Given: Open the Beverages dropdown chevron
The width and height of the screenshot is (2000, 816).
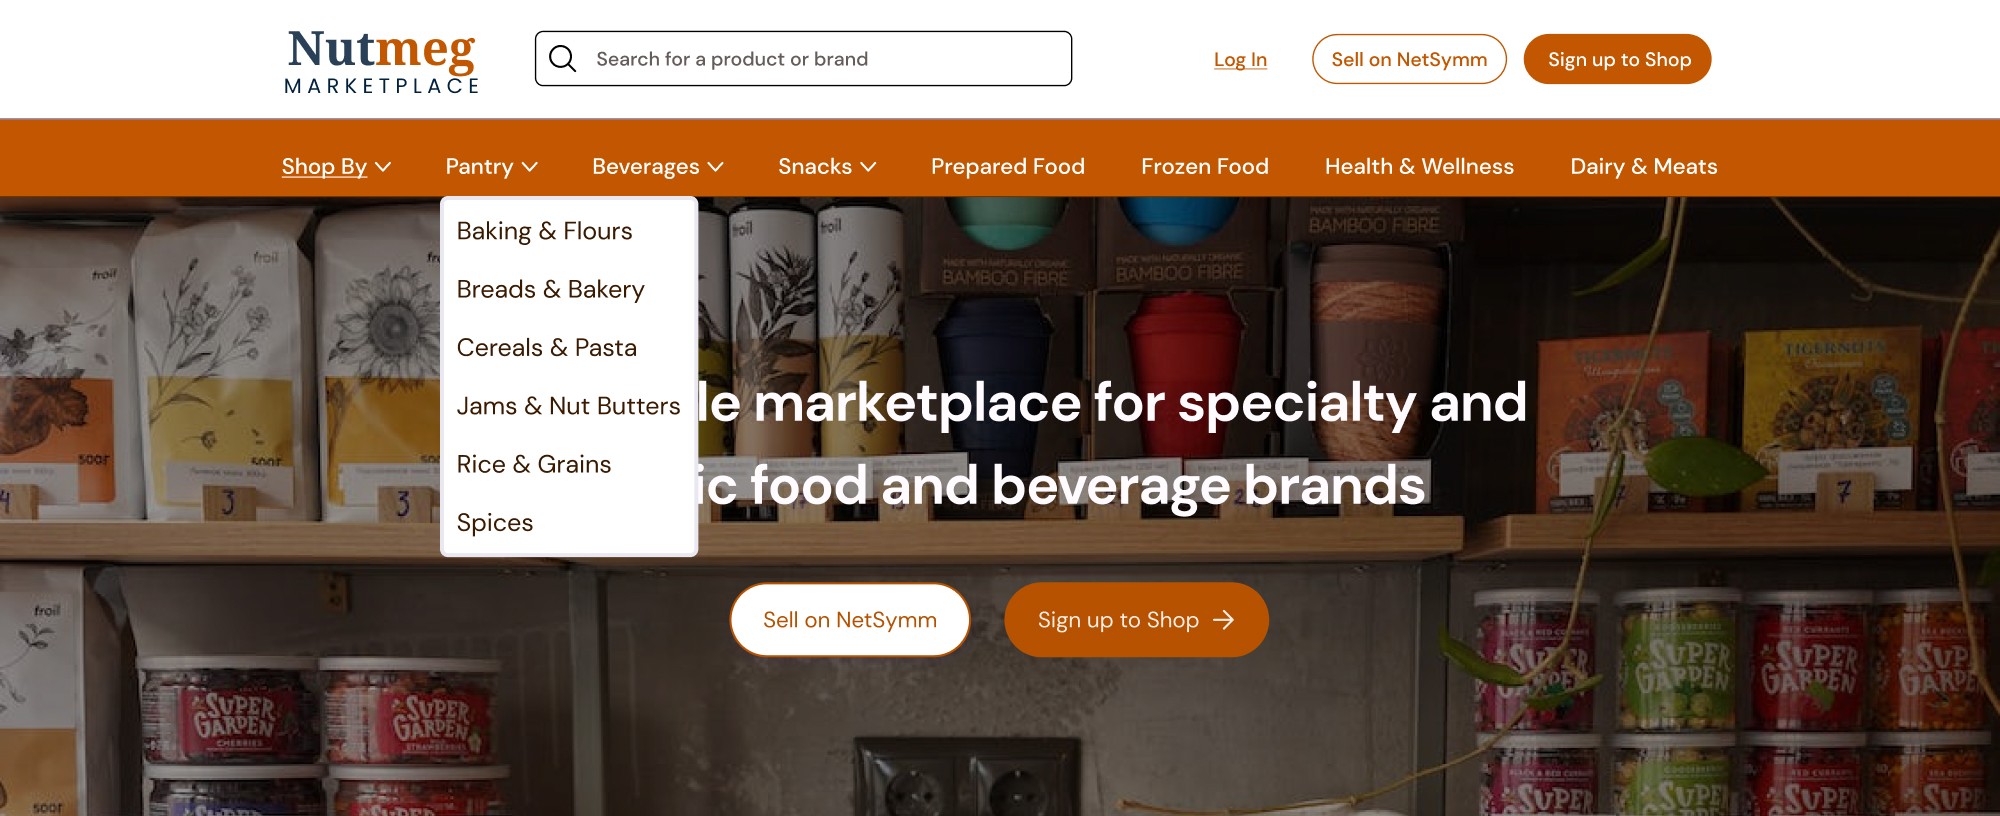Looking at the screenshot, I should (716, 167).
